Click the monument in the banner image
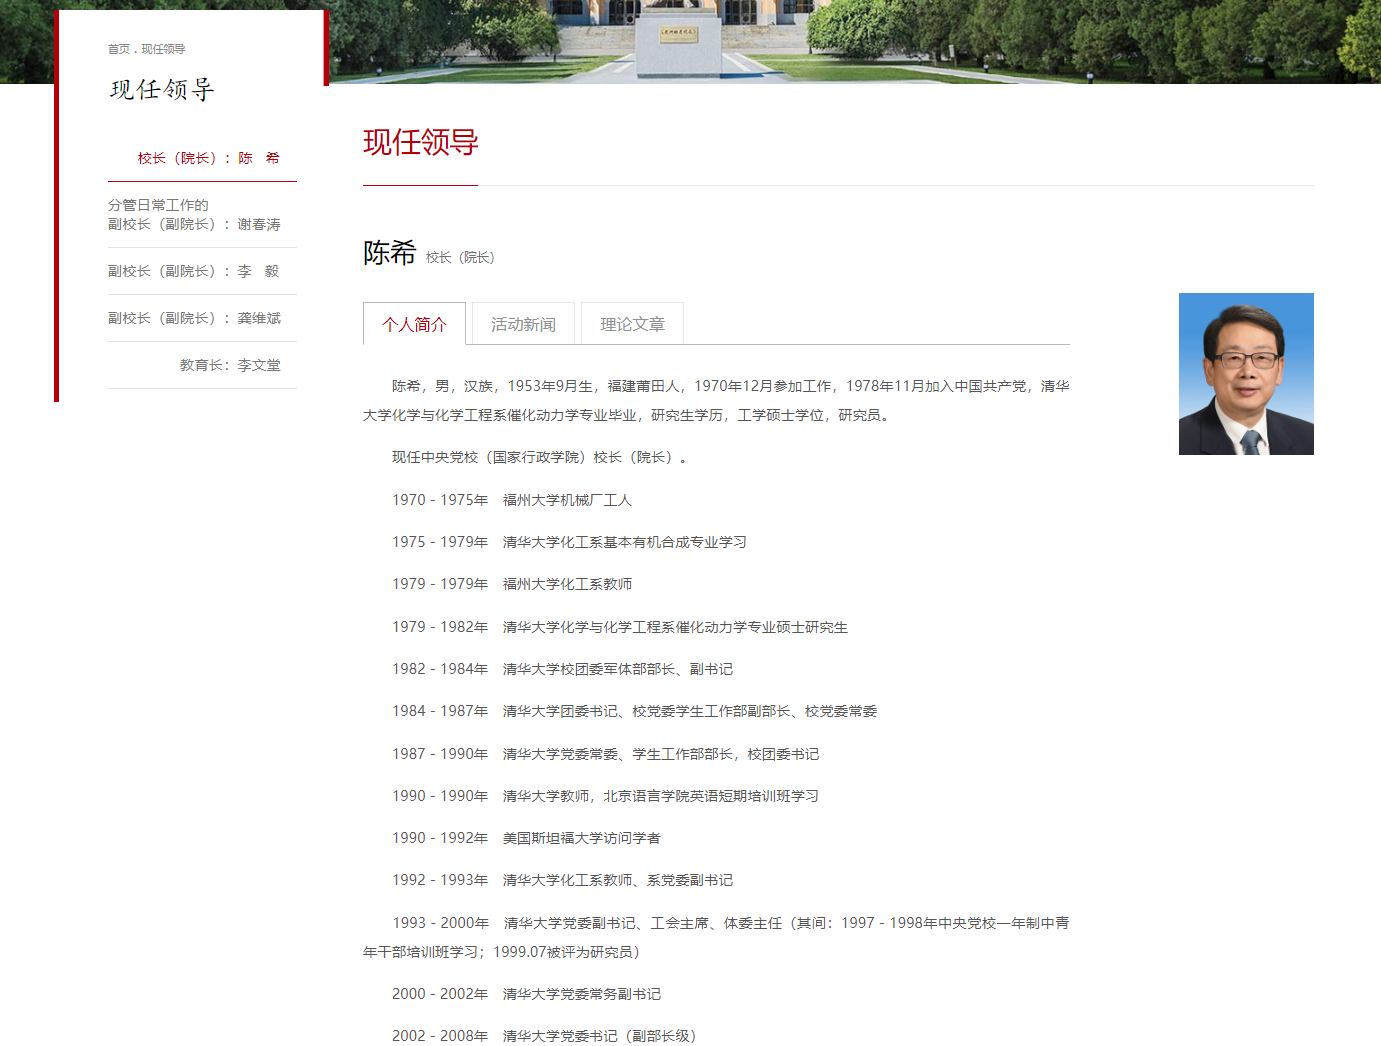1381x1046 pixels. point(679,40)
